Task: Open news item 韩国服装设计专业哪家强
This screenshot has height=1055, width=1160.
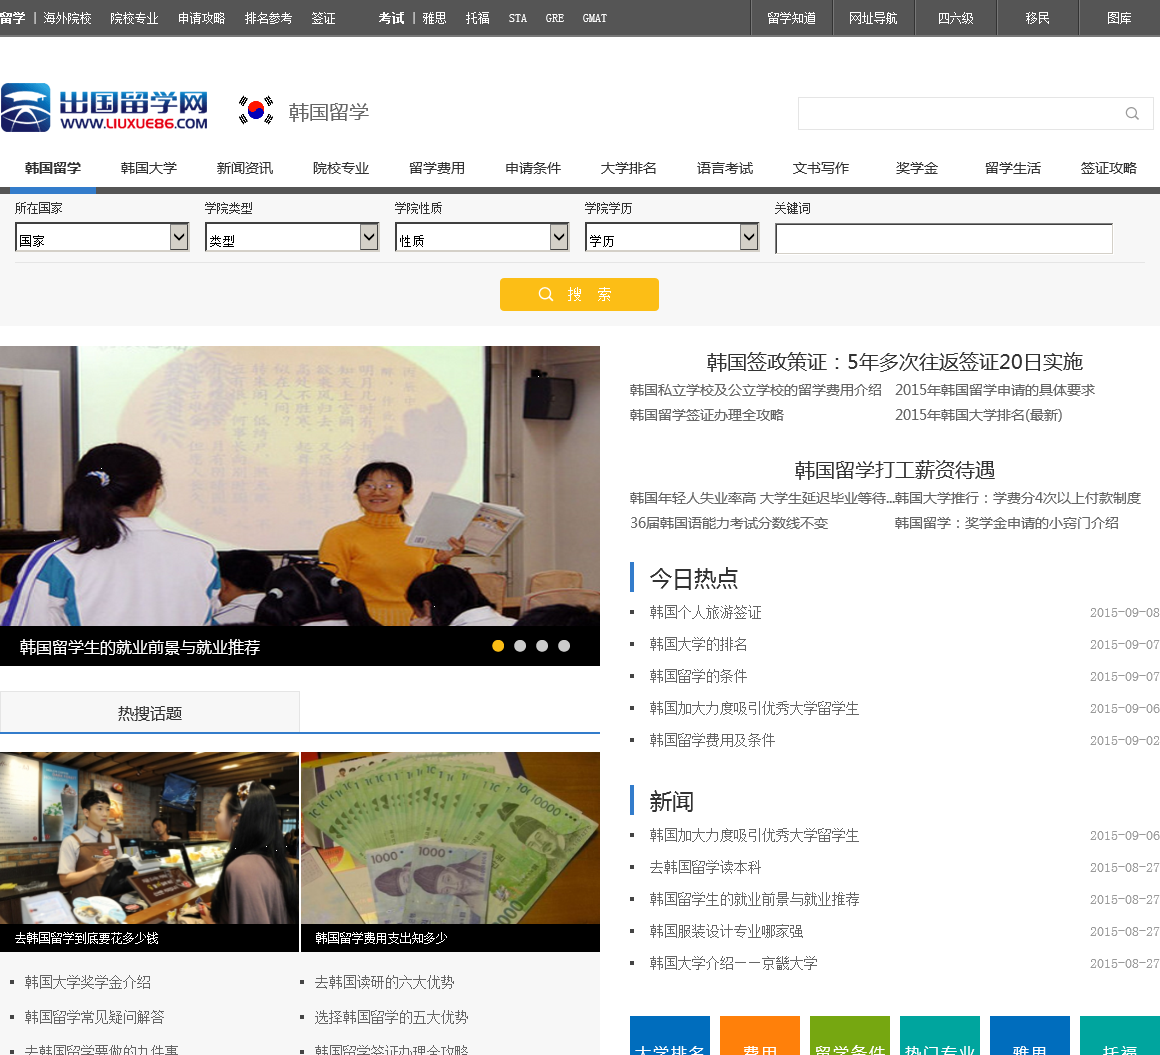Action: (726, 931)
